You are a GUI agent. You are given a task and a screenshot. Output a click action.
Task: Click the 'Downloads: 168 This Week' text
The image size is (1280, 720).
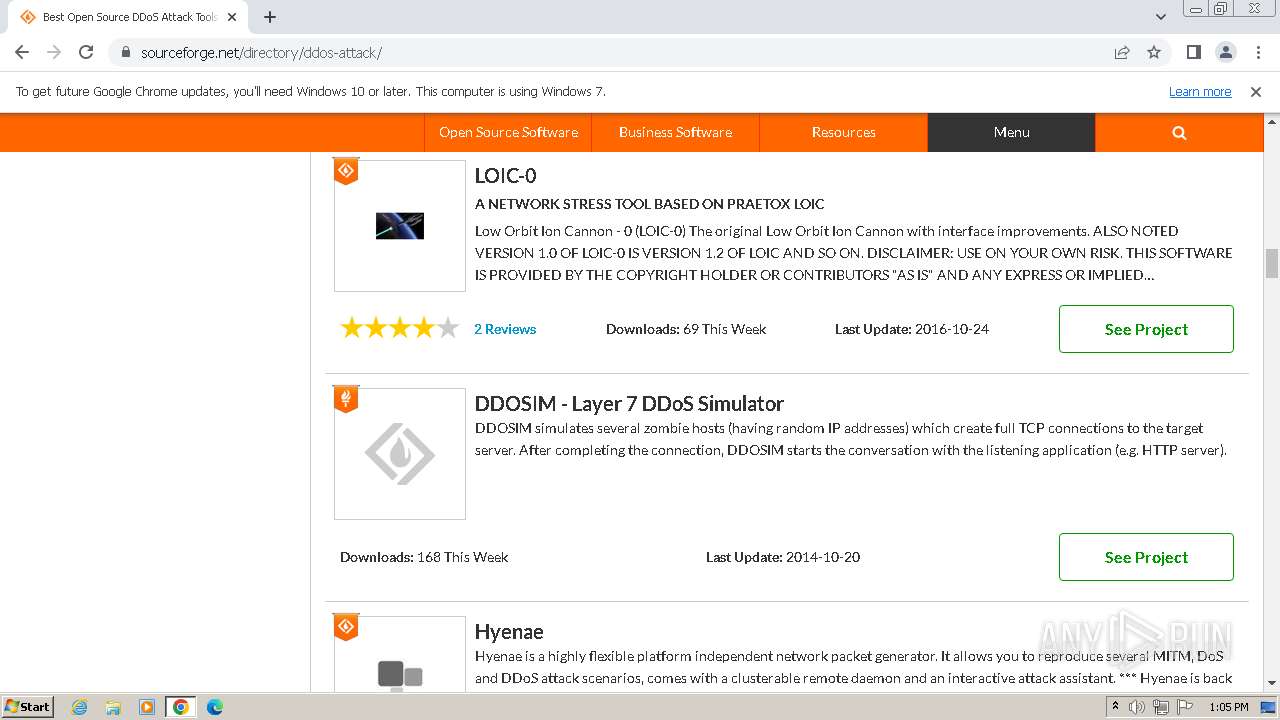(x=424, y=557)
